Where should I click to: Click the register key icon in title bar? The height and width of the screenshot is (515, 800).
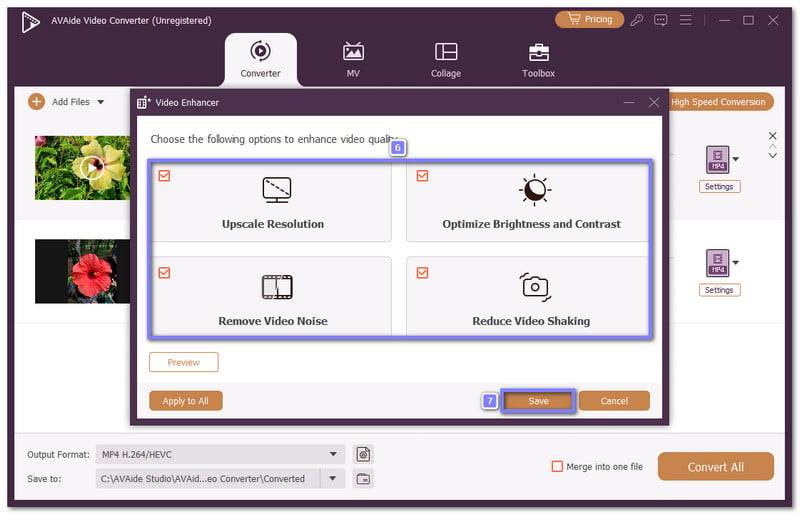click(x=637, y=20)
